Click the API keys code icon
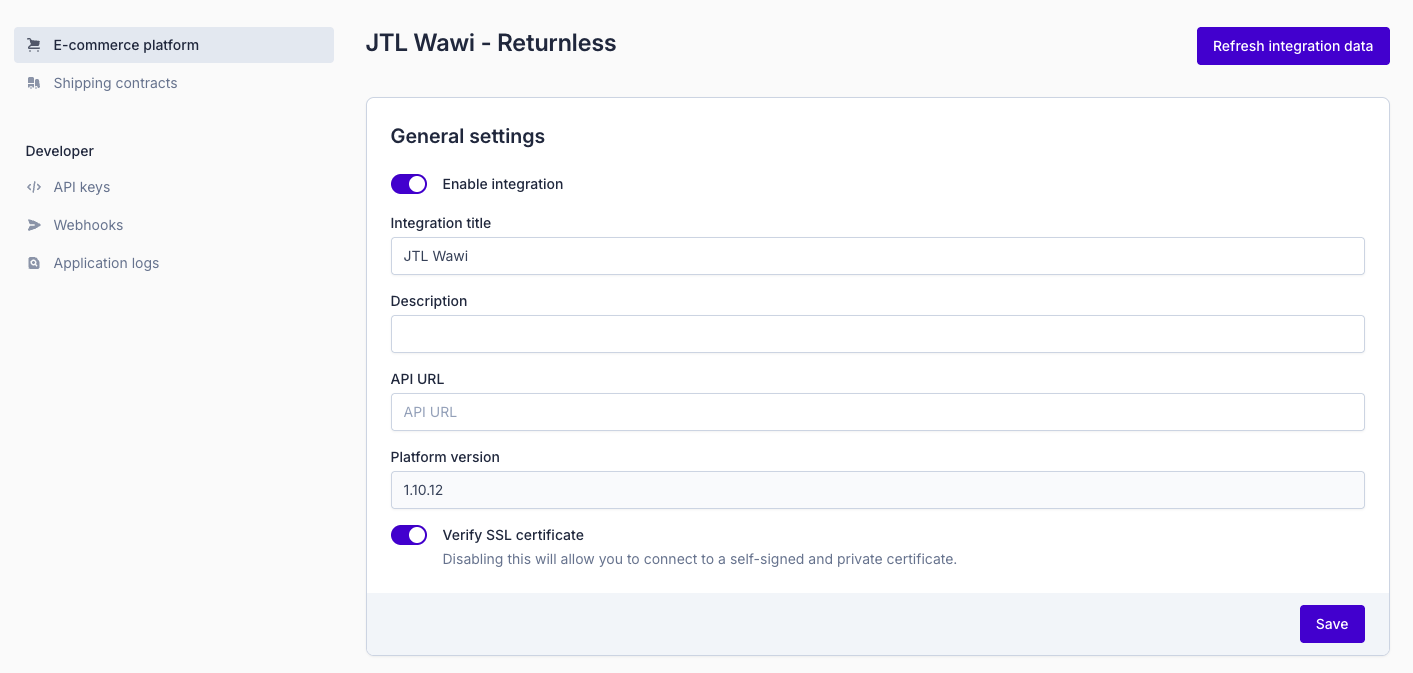This screenshot has height=673, width=1413. tap(34, 187)
